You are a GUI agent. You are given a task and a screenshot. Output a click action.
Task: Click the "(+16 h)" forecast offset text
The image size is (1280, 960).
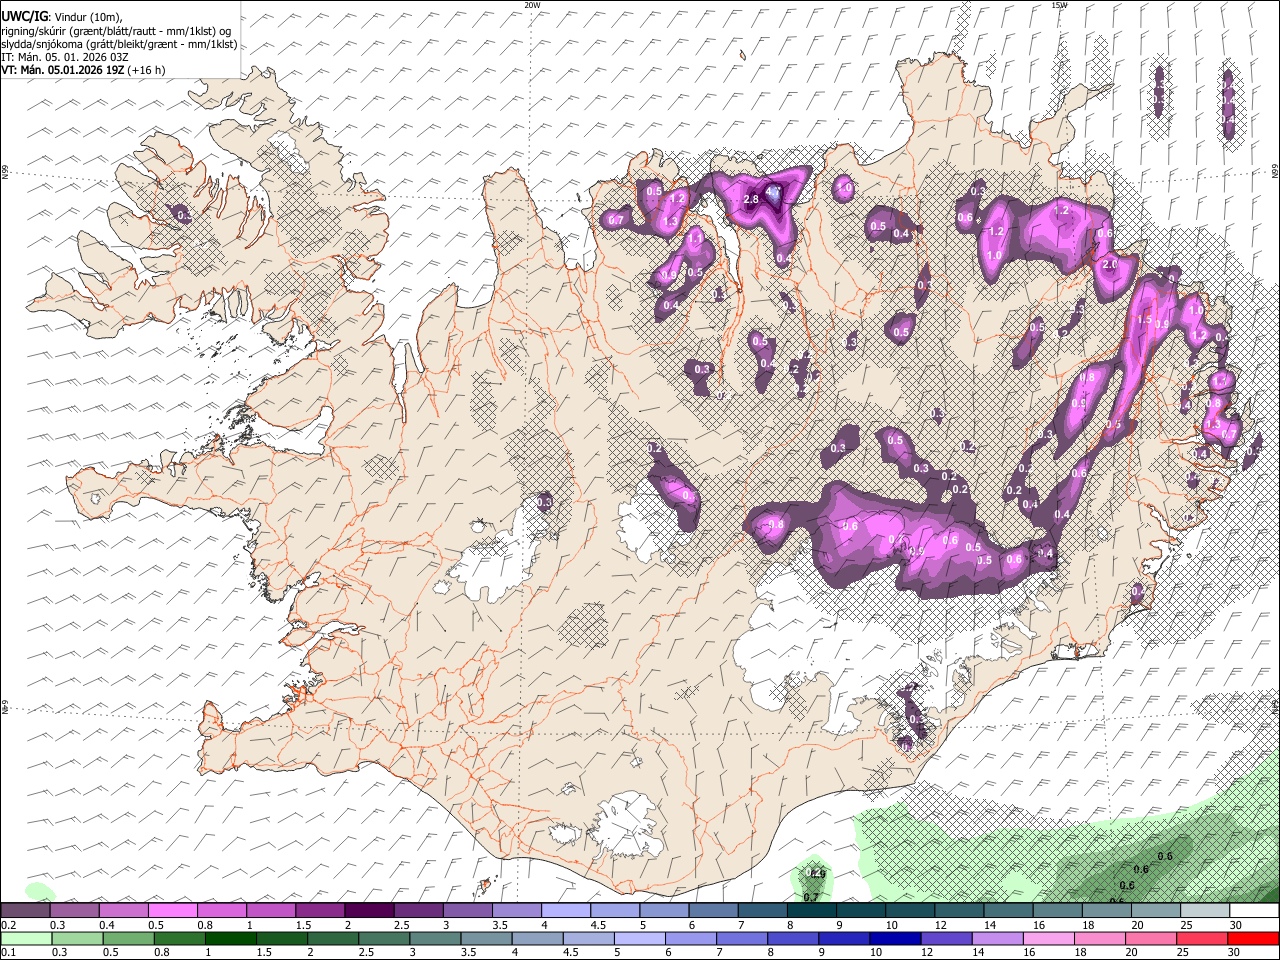click(x=146, y=70)
